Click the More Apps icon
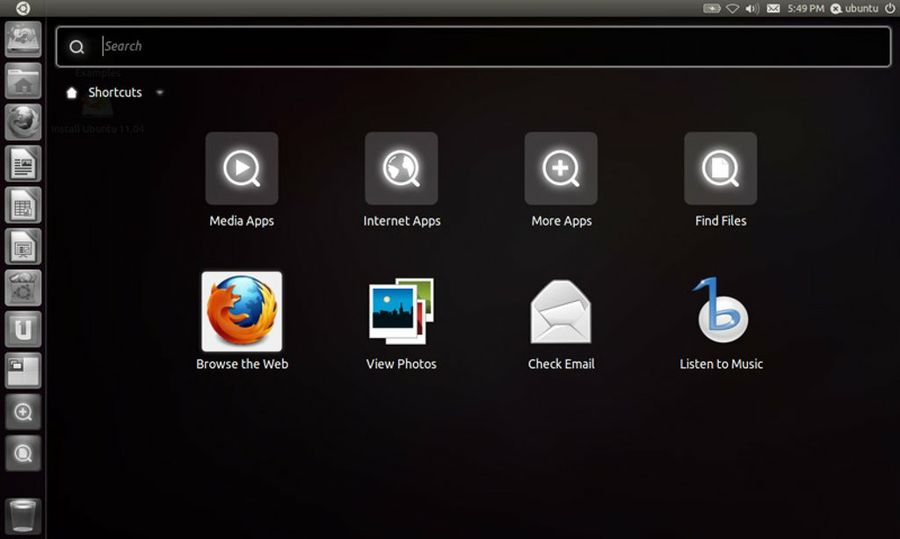The width and height of the screenshot is (900, 539). pos(561,169)
